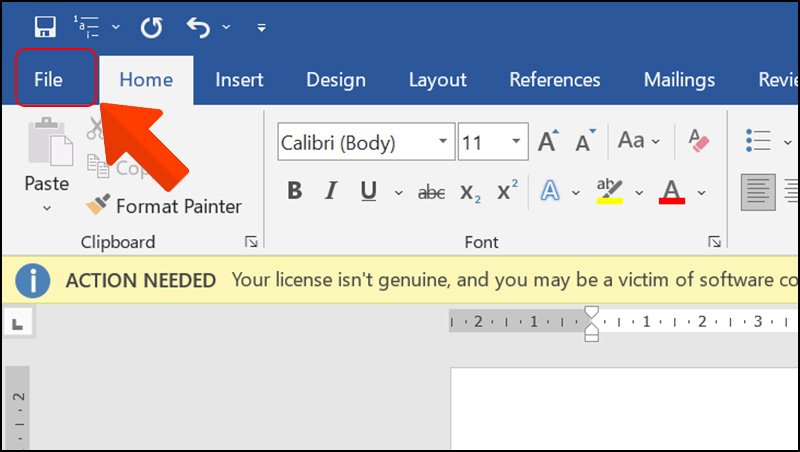Open the File tab
The width and height of the screenshot is (800, 452).
(x=48, y=80)
